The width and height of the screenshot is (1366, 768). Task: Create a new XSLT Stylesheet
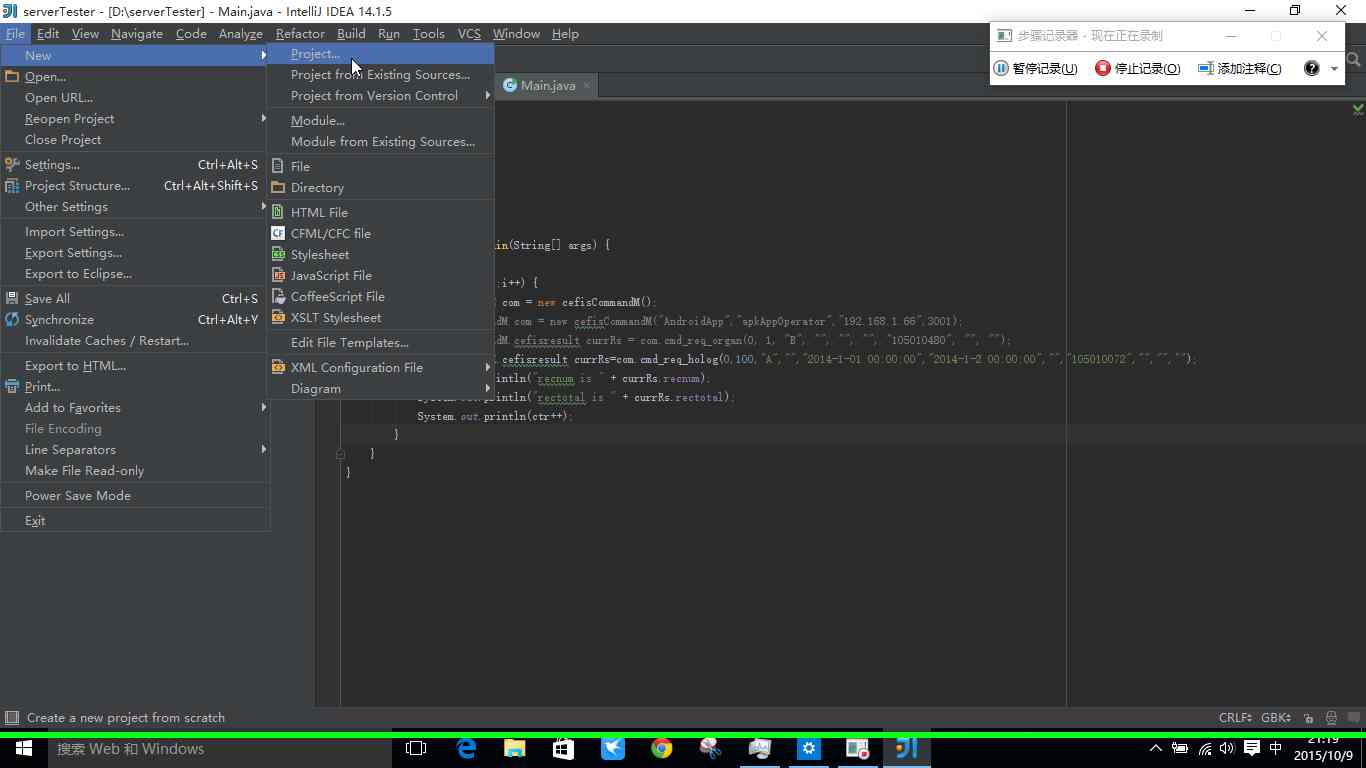coord(380,318)
